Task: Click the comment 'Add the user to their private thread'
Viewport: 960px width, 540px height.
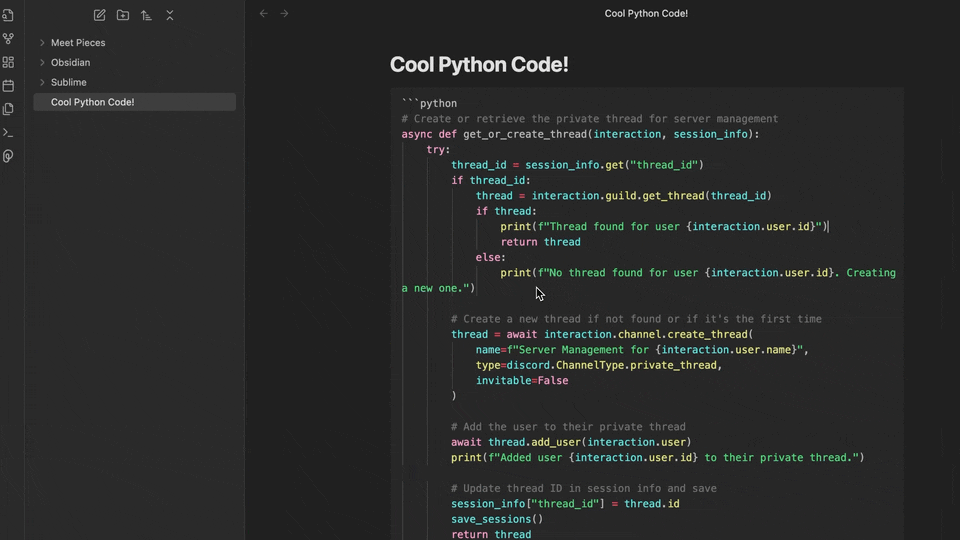Action: [568, 427]
